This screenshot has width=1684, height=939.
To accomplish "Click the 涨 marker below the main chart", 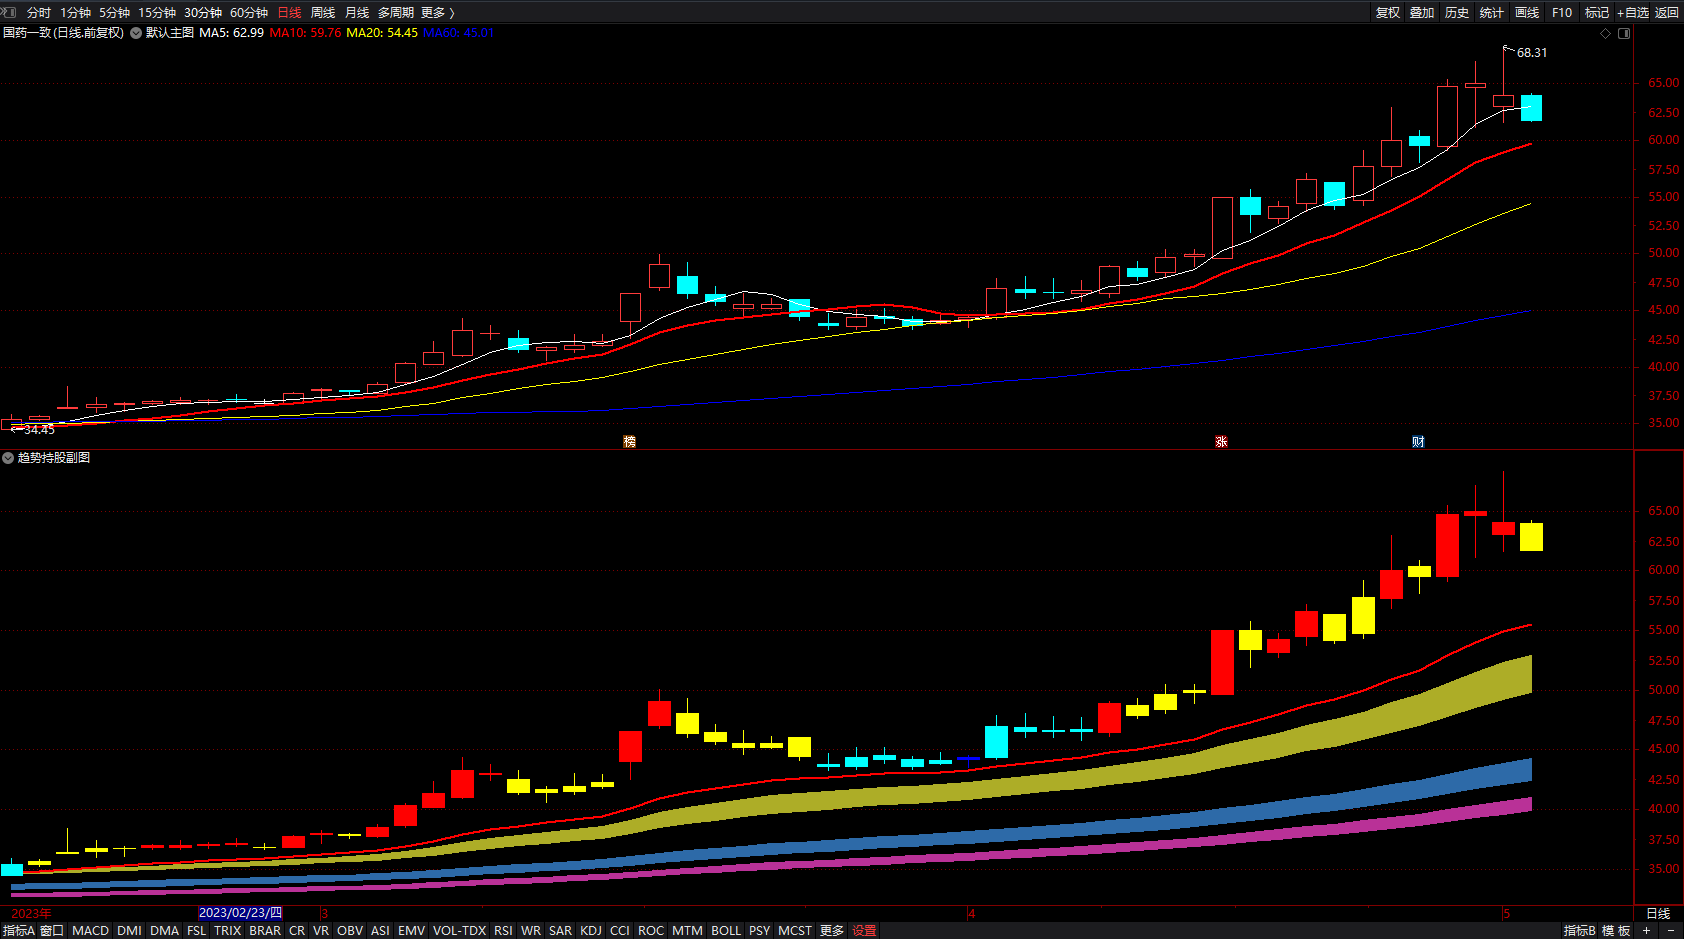I will point(1221,441).
